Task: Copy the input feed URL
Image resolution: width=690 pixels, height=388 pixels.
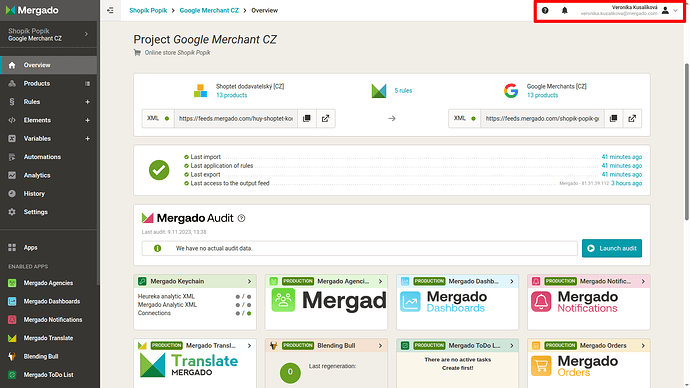Action: click(307, 118)
